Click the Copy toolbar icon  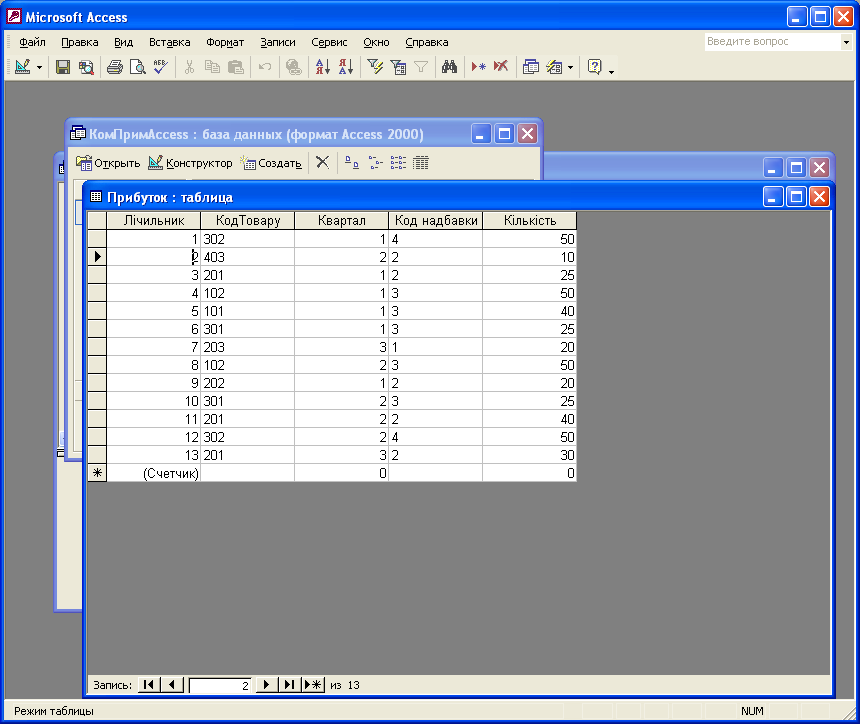[212, 67]
